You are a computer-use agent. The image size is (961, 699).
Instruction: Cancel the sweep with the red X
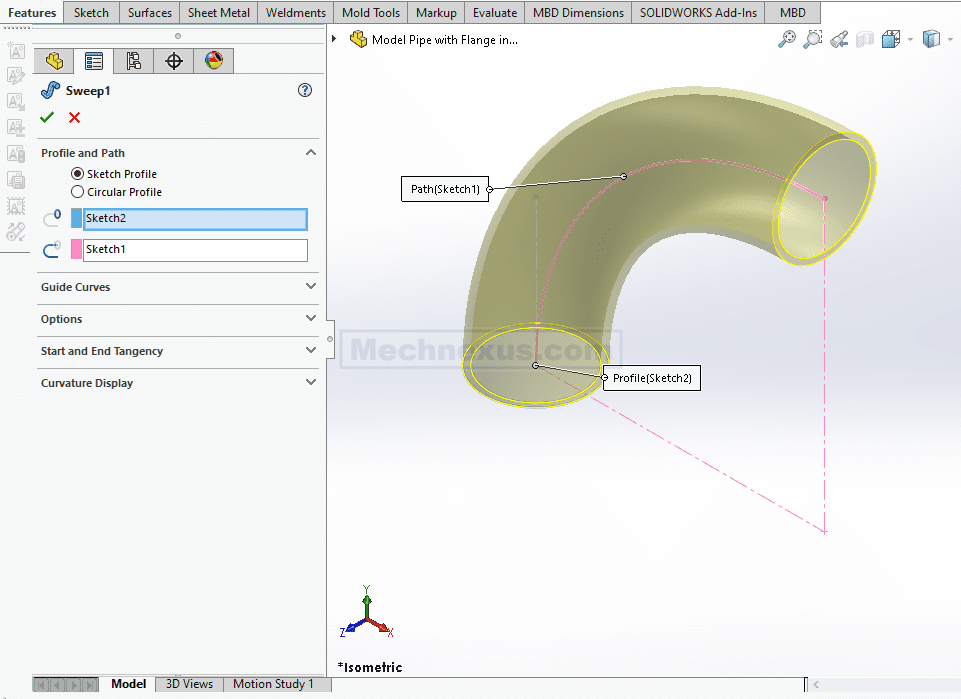74,118
